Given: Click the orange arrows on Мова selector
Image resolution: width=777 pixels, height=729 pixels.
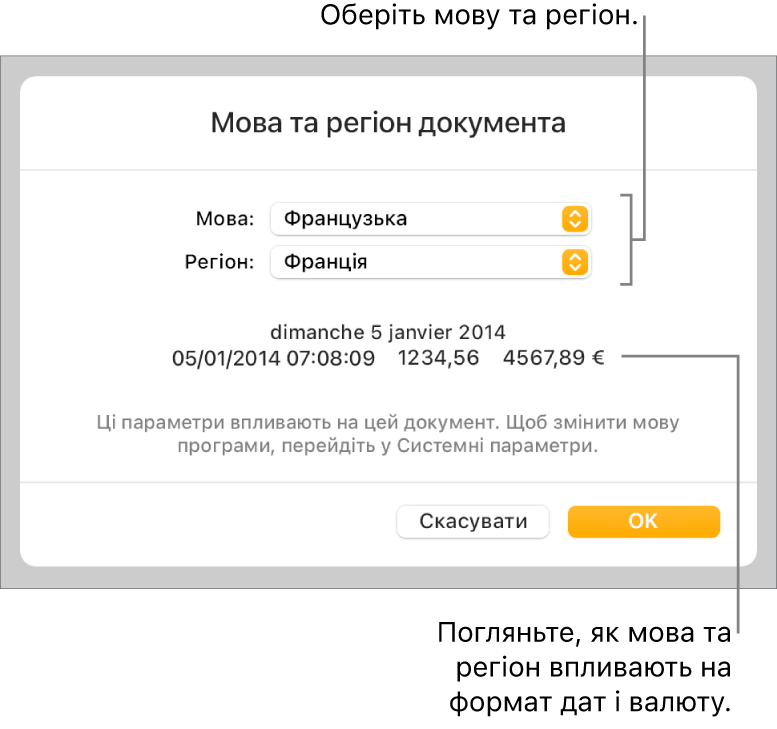Looking at the screenshot, I should coord(575,219).
